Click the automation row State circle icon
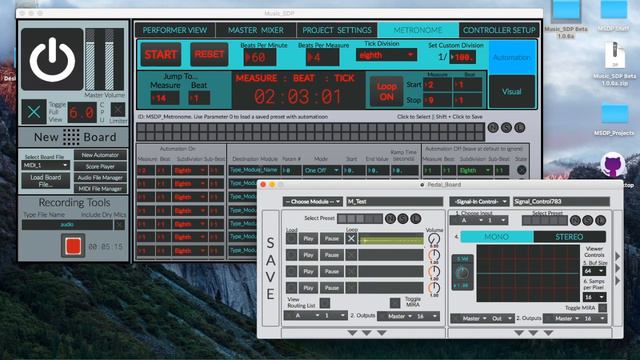The height and width of the screenshot is (360, 640). (x=521, y=170)
